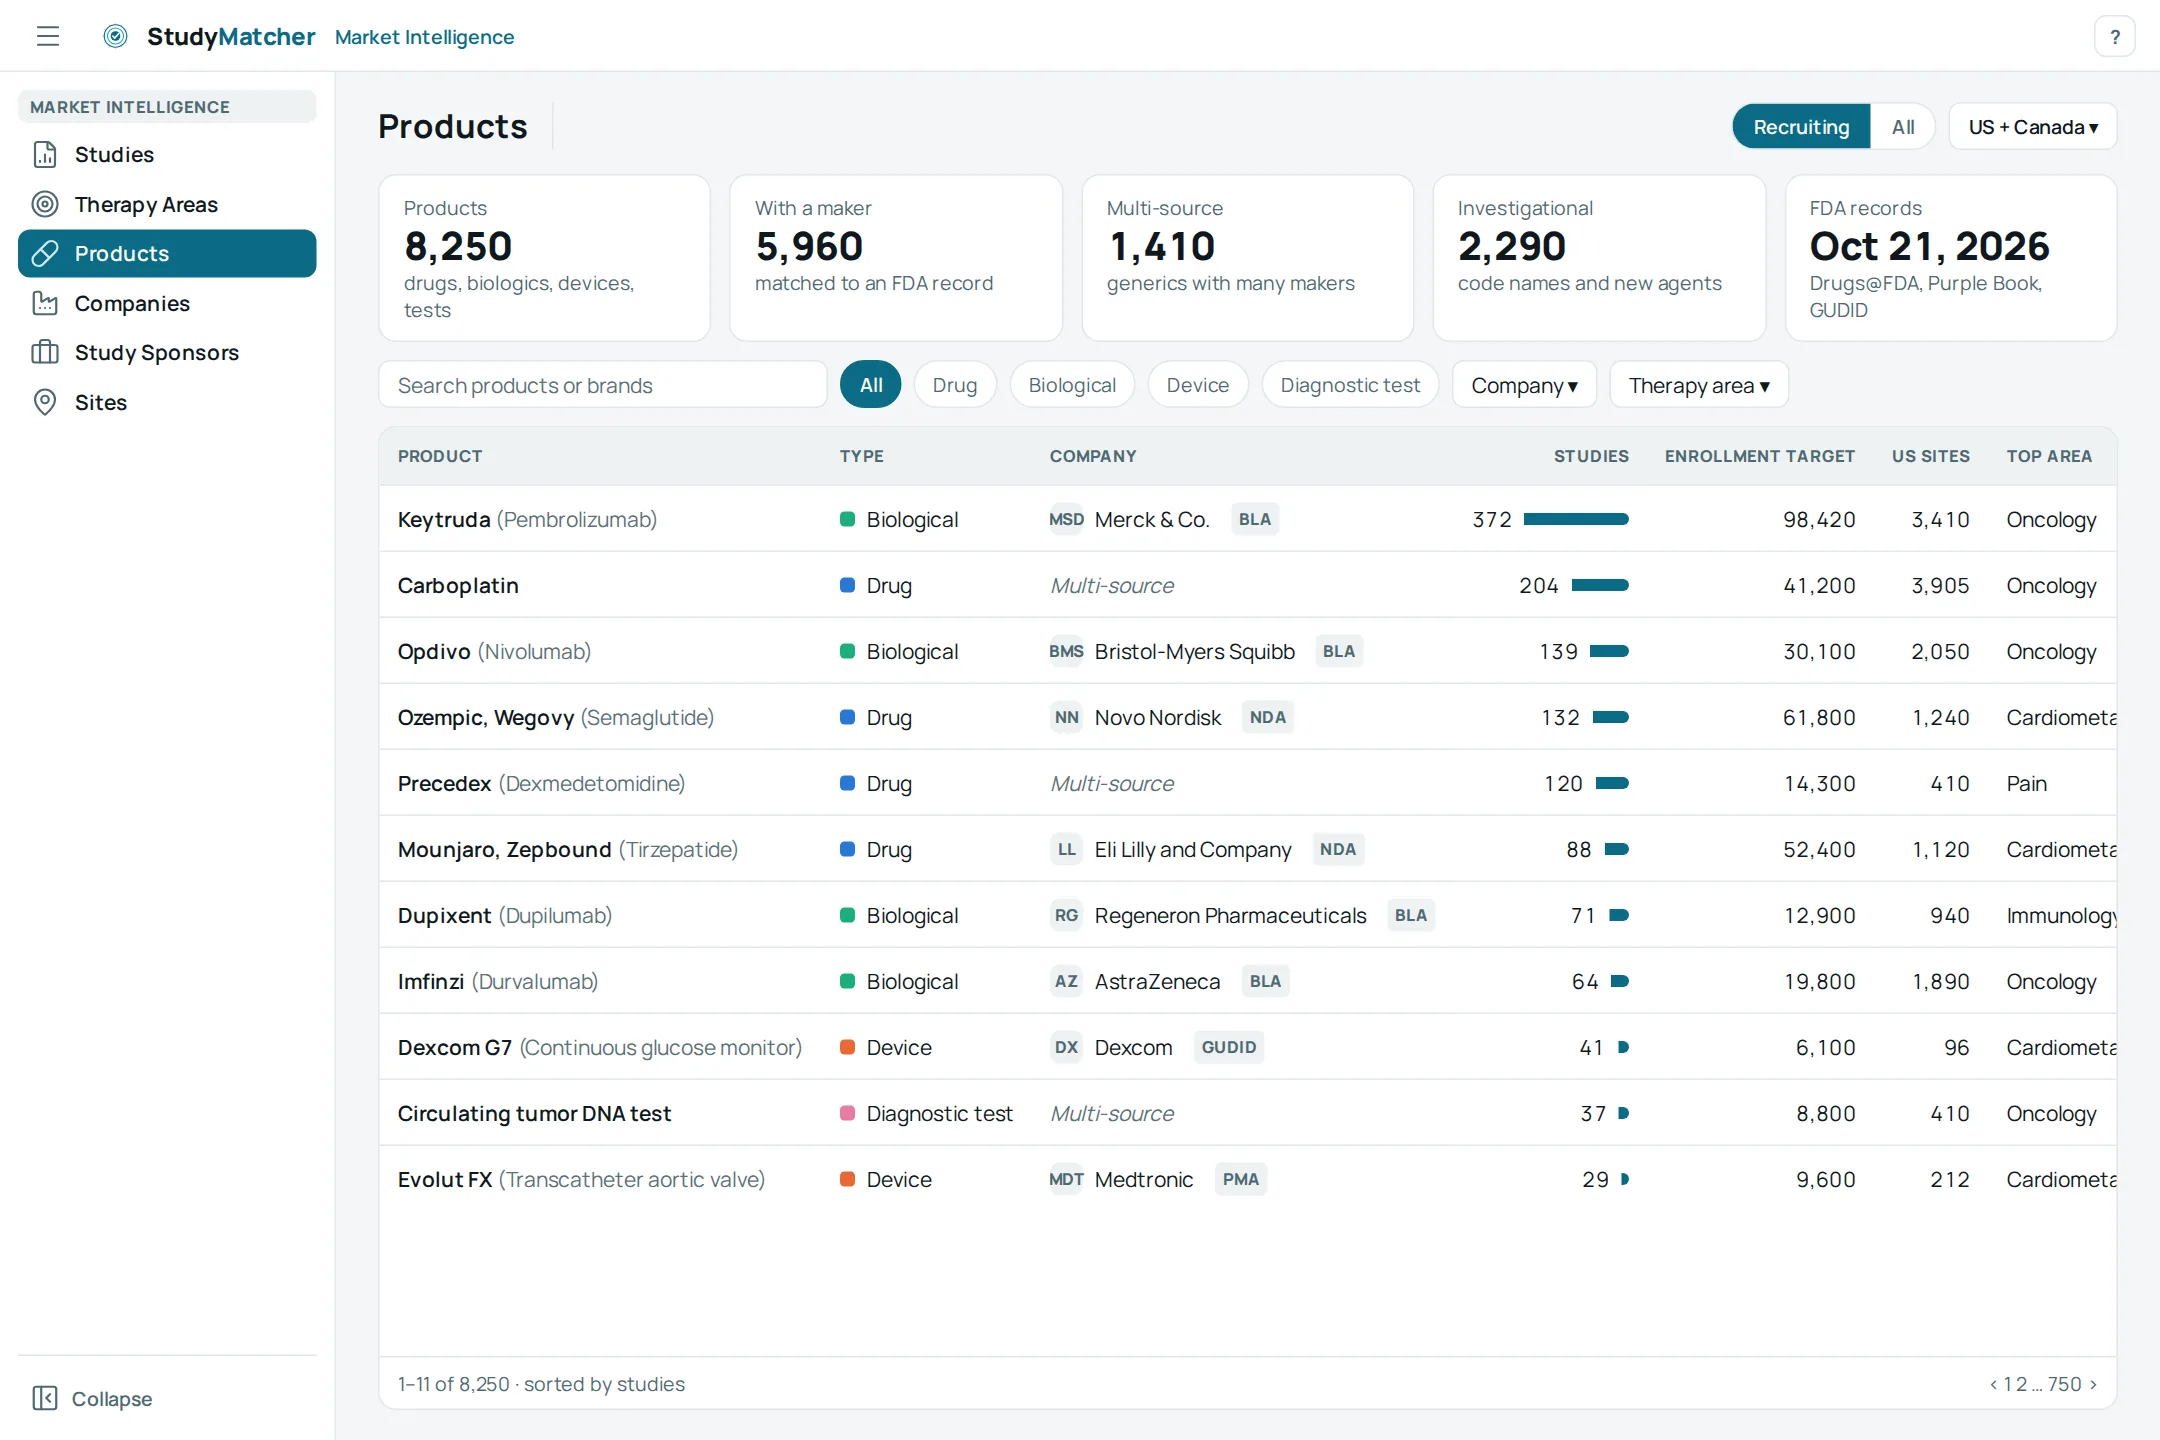Open the Therapy area filter dropdown
The image size is (2160, 1440).
[1699, 385]
